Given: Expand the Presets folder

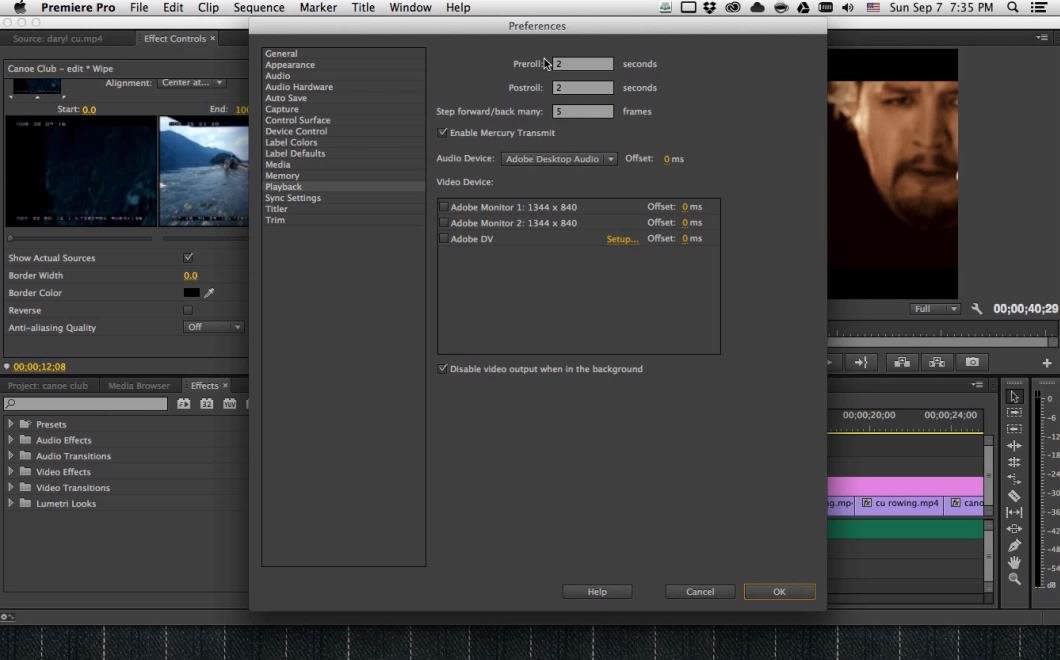Looking at the screenshot, I should pos(10,424).
